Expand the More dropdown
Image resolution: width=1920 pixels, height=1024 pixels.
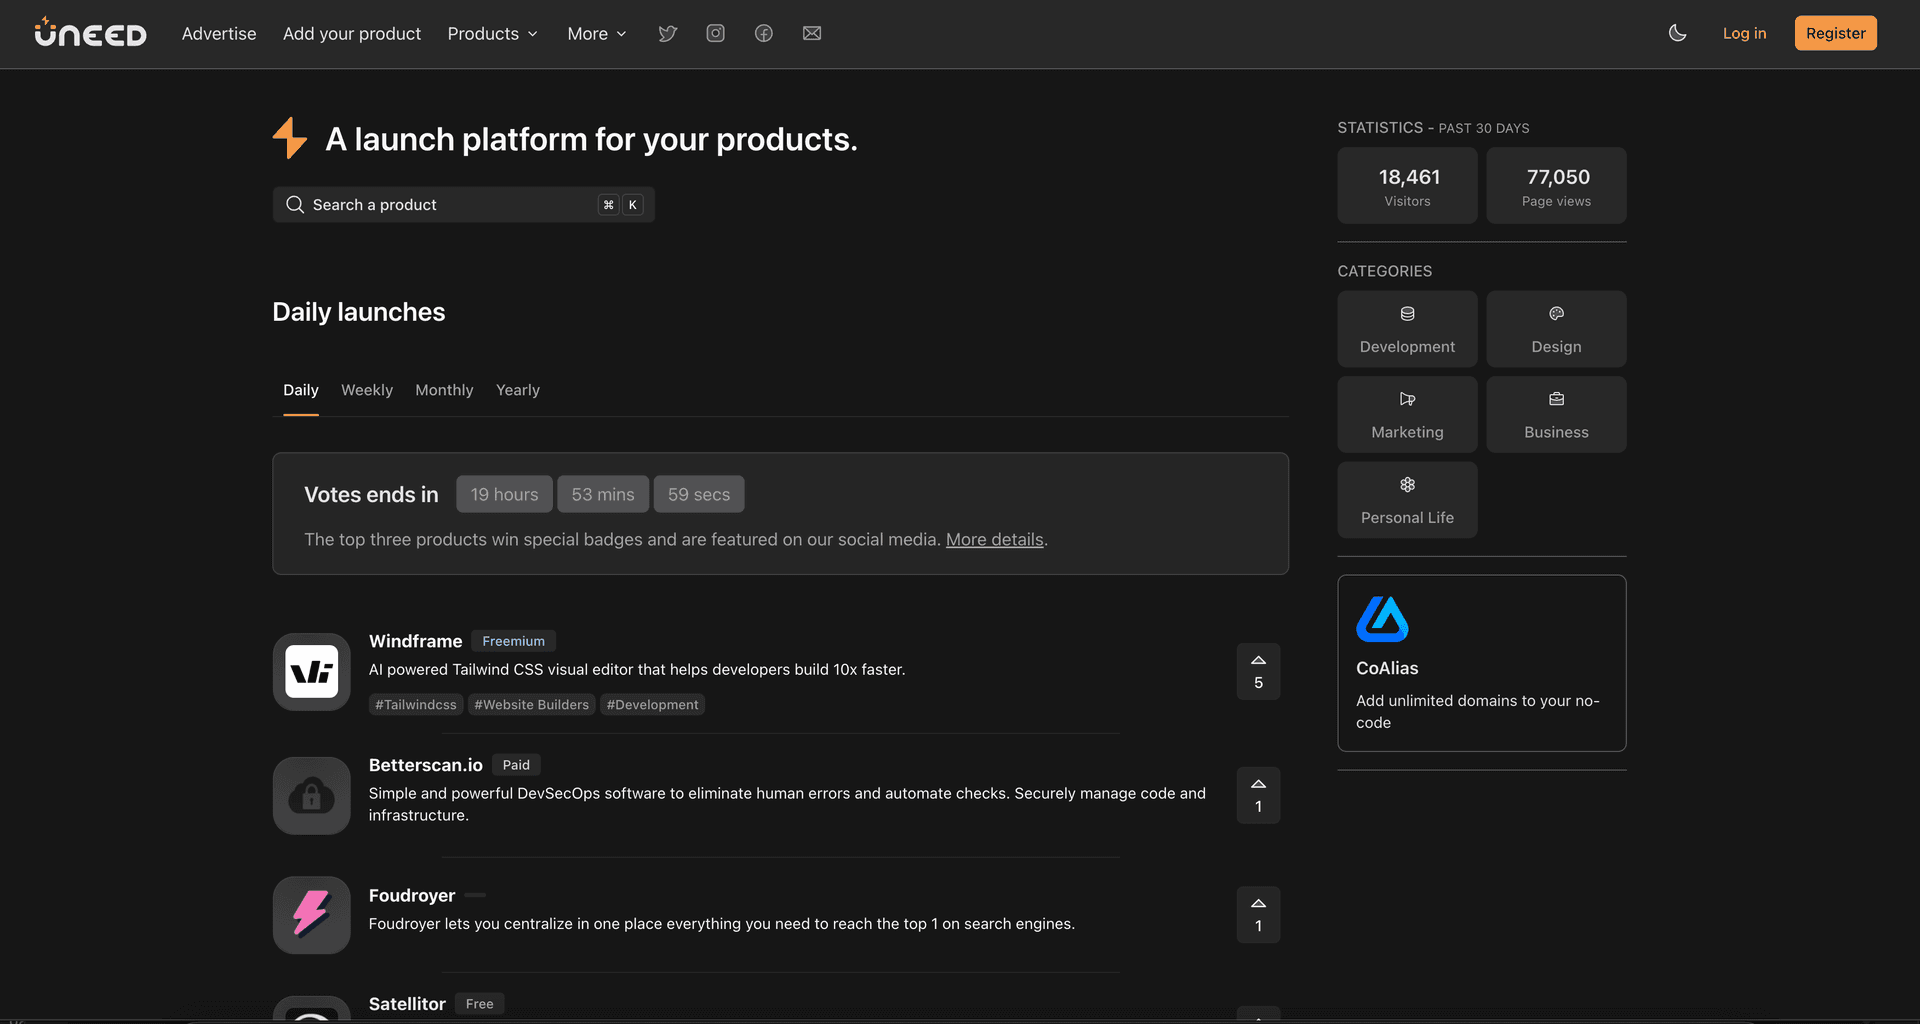[597, 33]
